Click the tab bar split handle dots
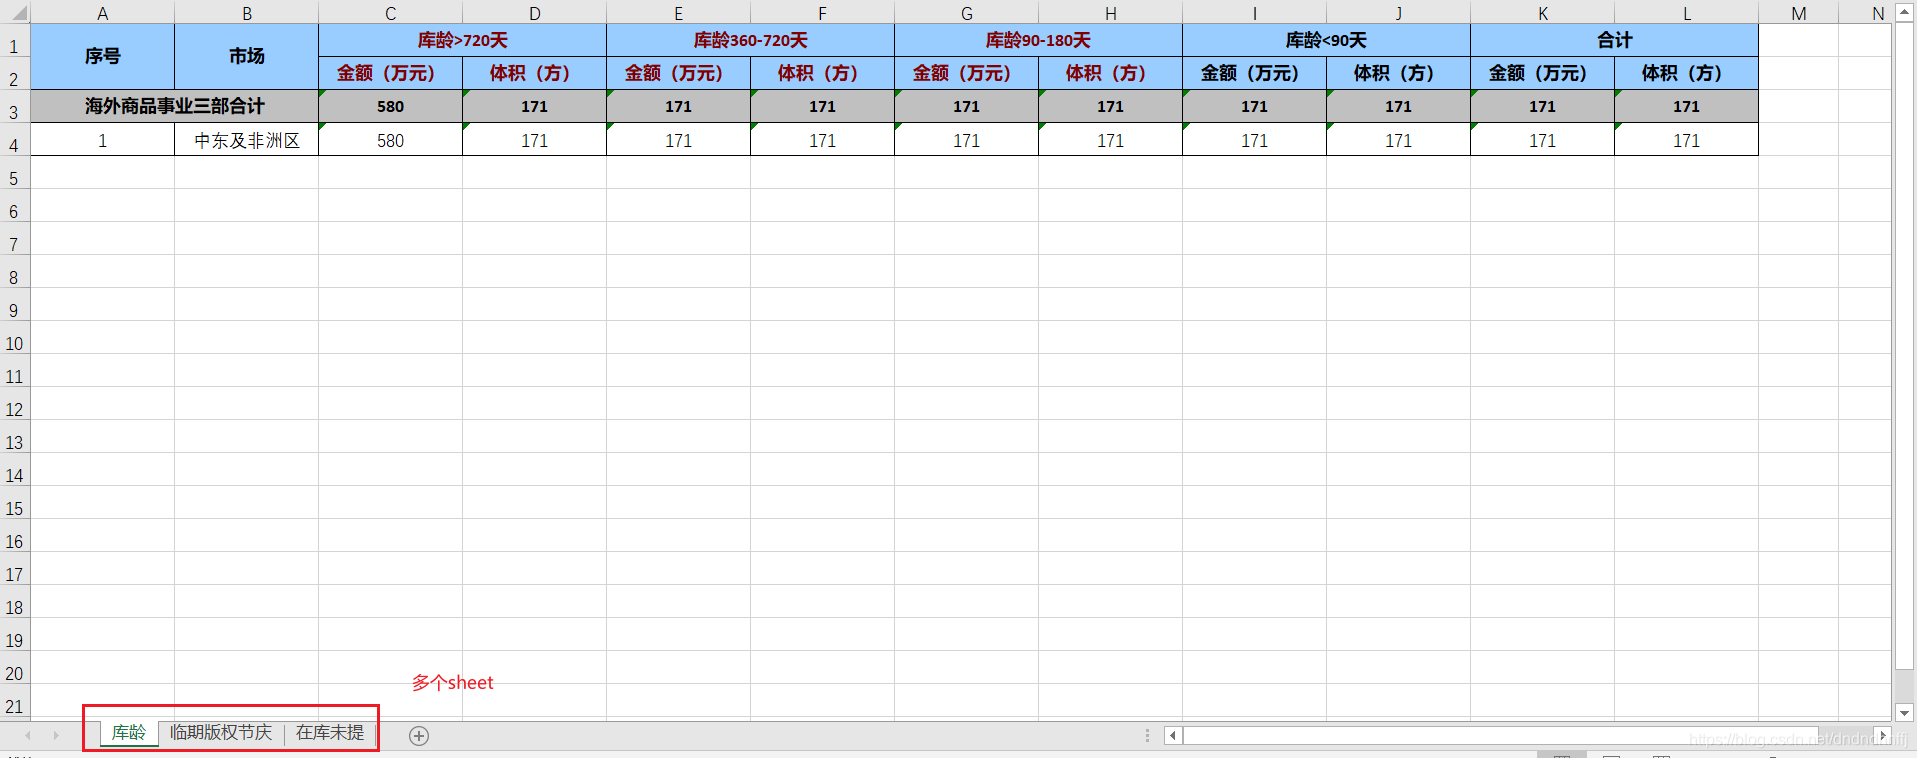This screenshot has height=758, width=1917. tap(1147, 736)
